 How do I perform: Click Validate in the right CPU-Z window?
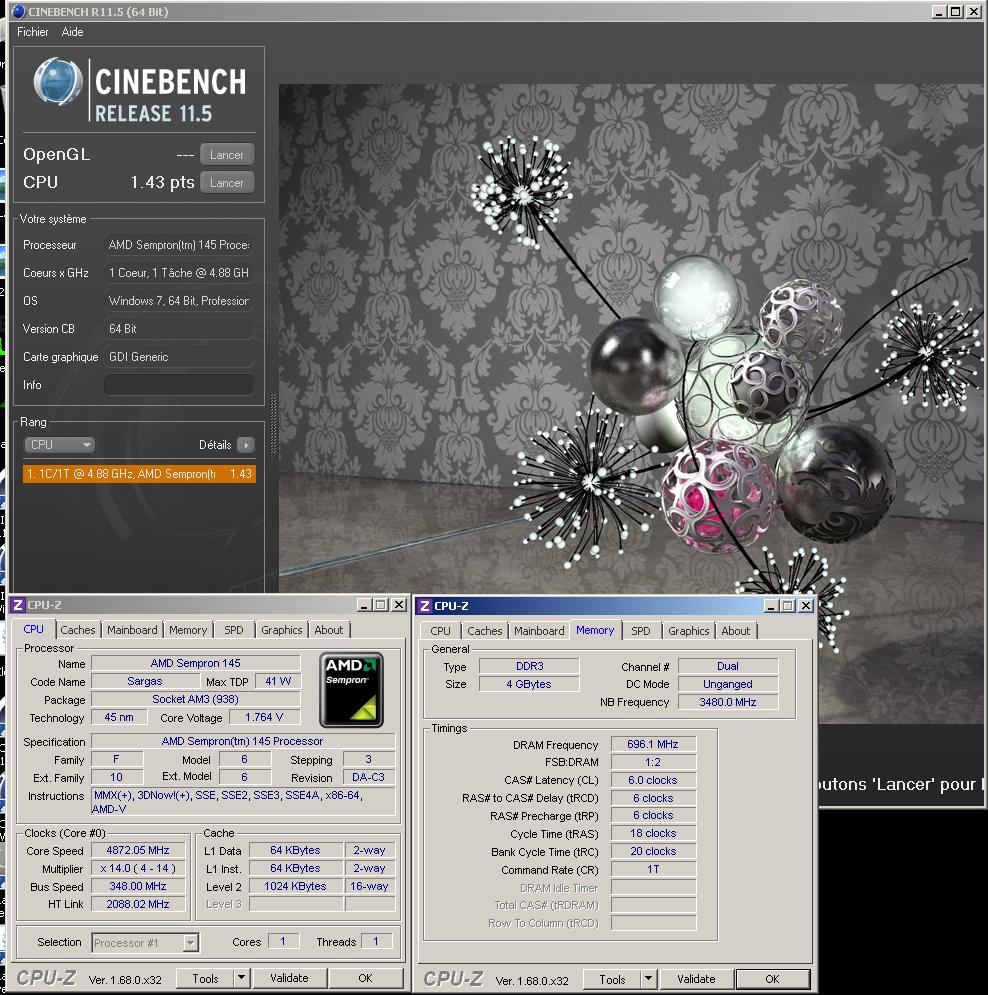click(x=696, y=979)
